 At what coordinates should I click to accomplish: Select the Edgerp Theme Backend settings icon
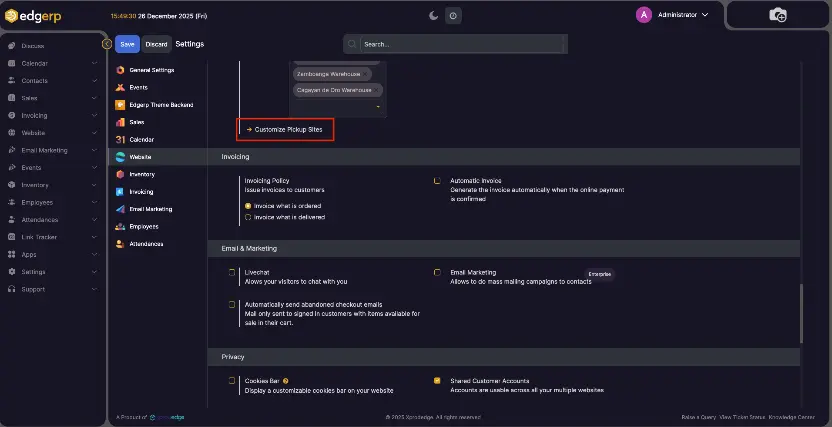pyautogui.click(x=120, y=105)
